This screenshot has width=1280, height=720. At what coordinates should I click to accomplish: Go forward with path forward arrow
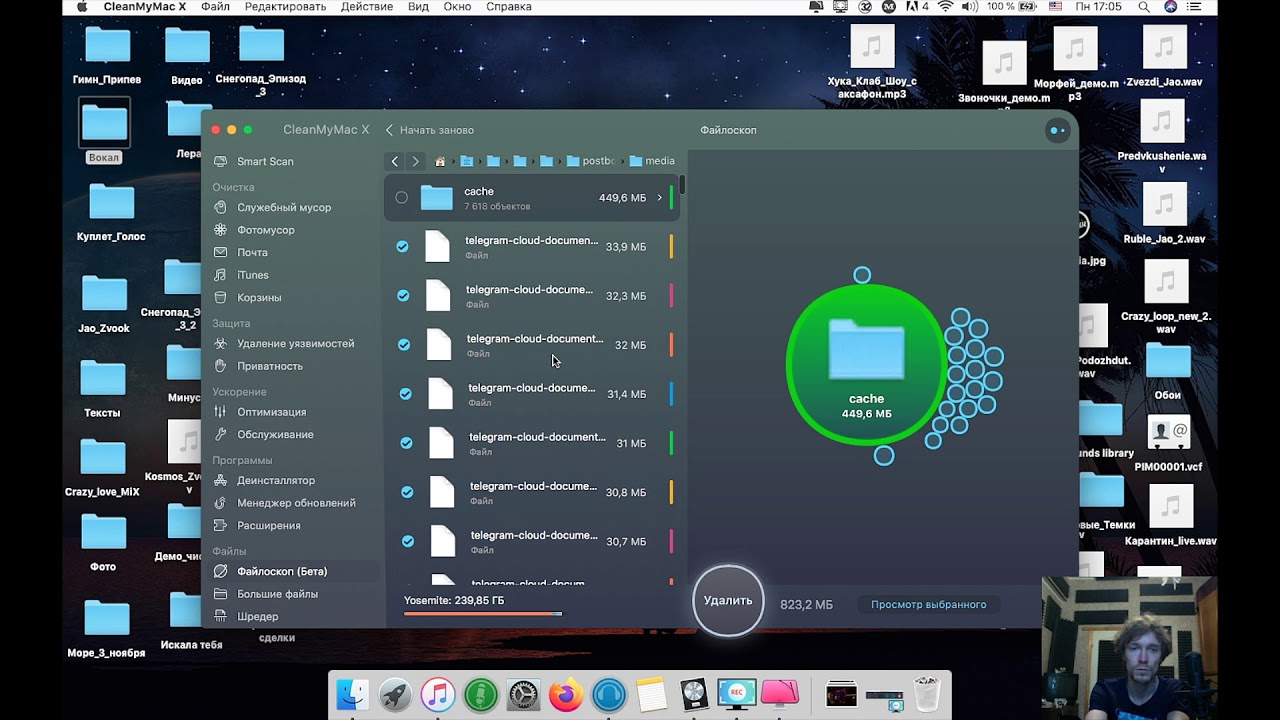tap(415, 161)
